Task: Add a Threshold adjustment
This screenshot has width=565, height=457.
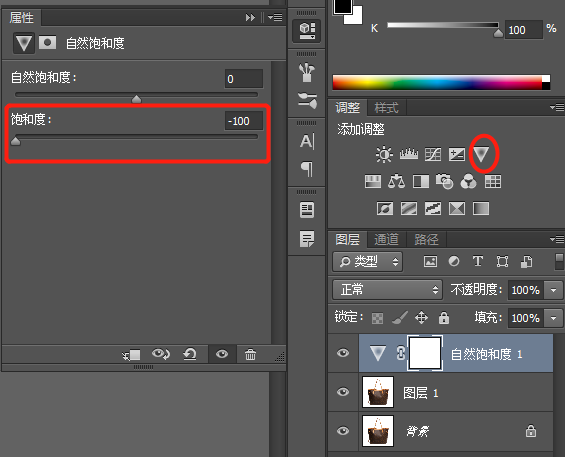Action: point(433,208)
